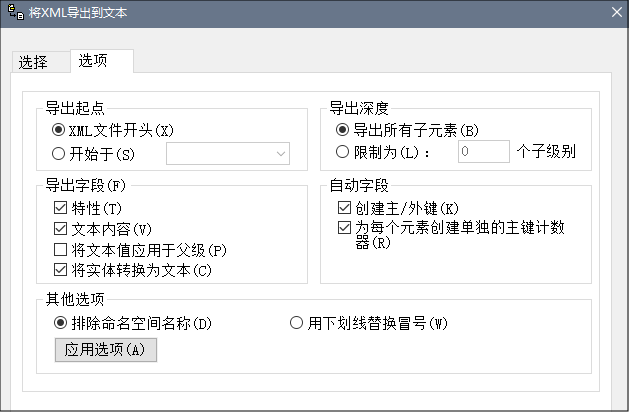Screen dimensions: 629x412
Task: Click the 子级别 number input field
Action: 483,152
